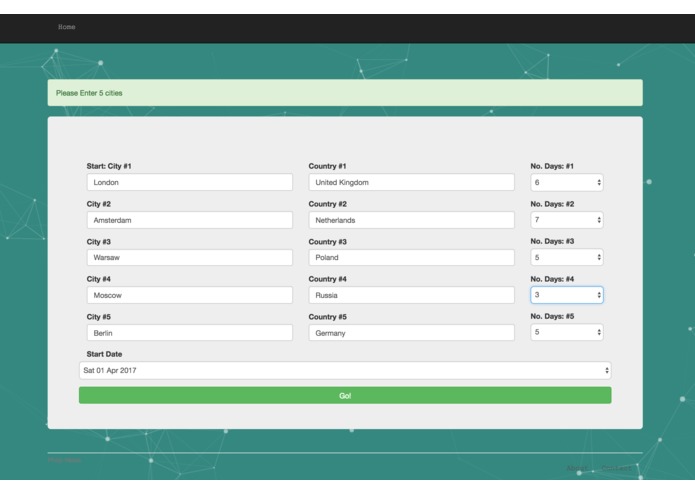The height and width of the screenshot is (494, 695).
Task: Open the Home link in navbar
Action: [66, 27]
